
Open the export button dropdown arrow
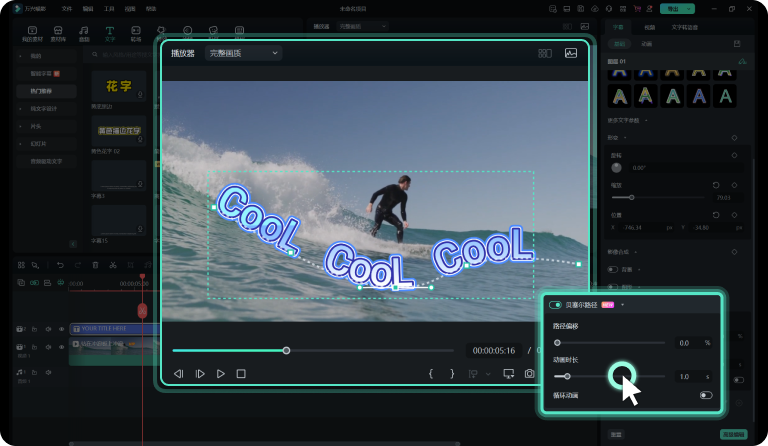click(689, 9)
